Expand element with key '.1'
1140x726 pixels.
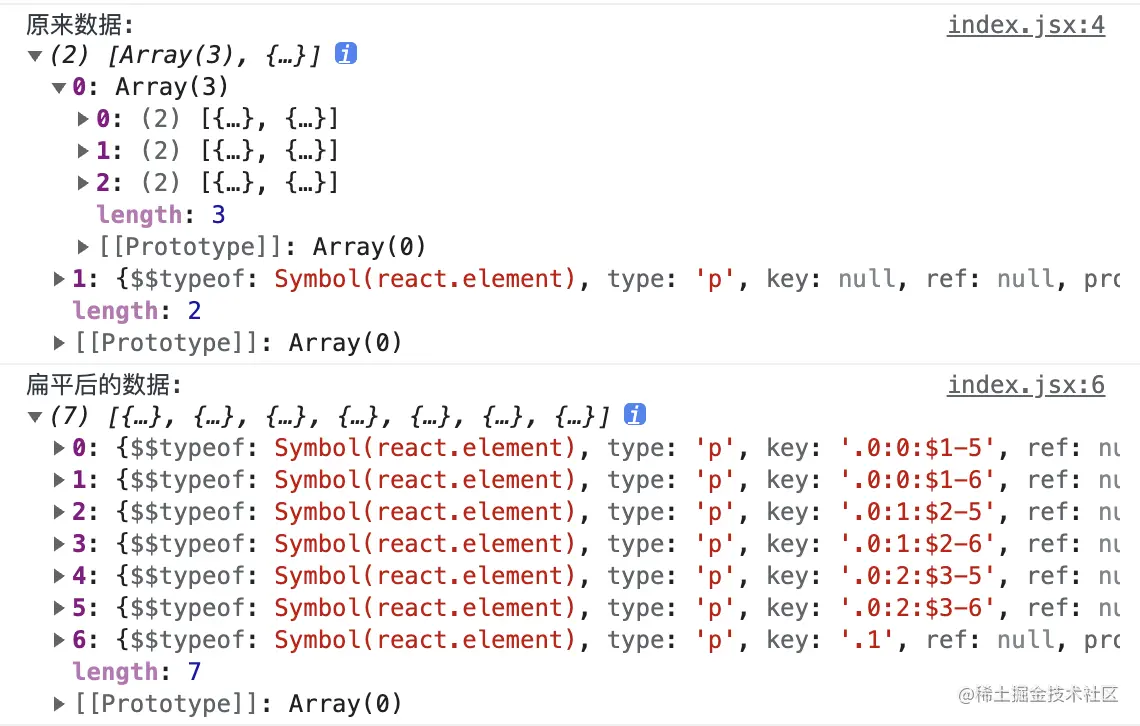click(x=60, y=640)
